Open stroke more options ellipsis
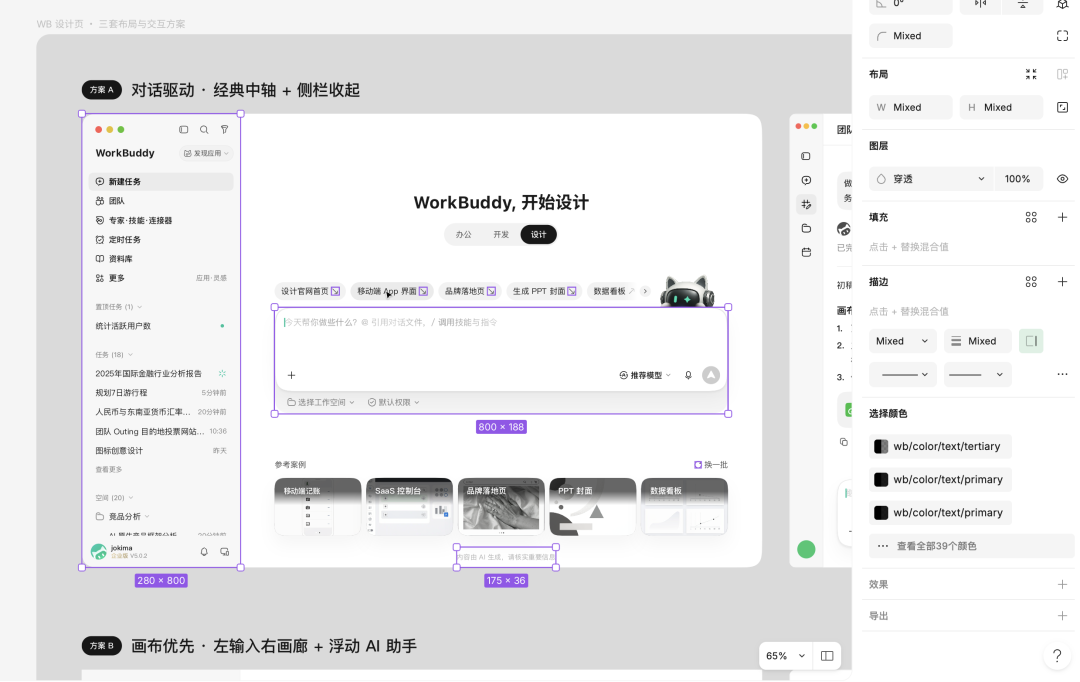 (x=1062, y=375)
